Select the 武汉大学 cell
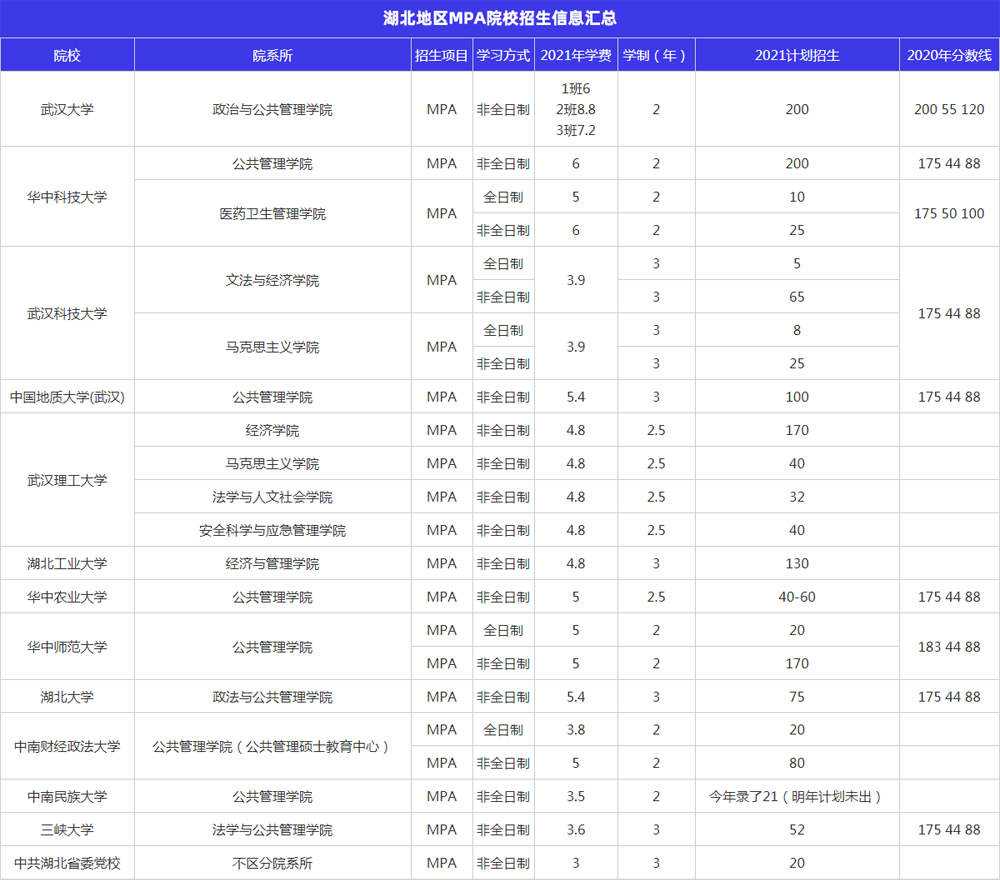This screenshot has width=1000, height=880. 67,109
